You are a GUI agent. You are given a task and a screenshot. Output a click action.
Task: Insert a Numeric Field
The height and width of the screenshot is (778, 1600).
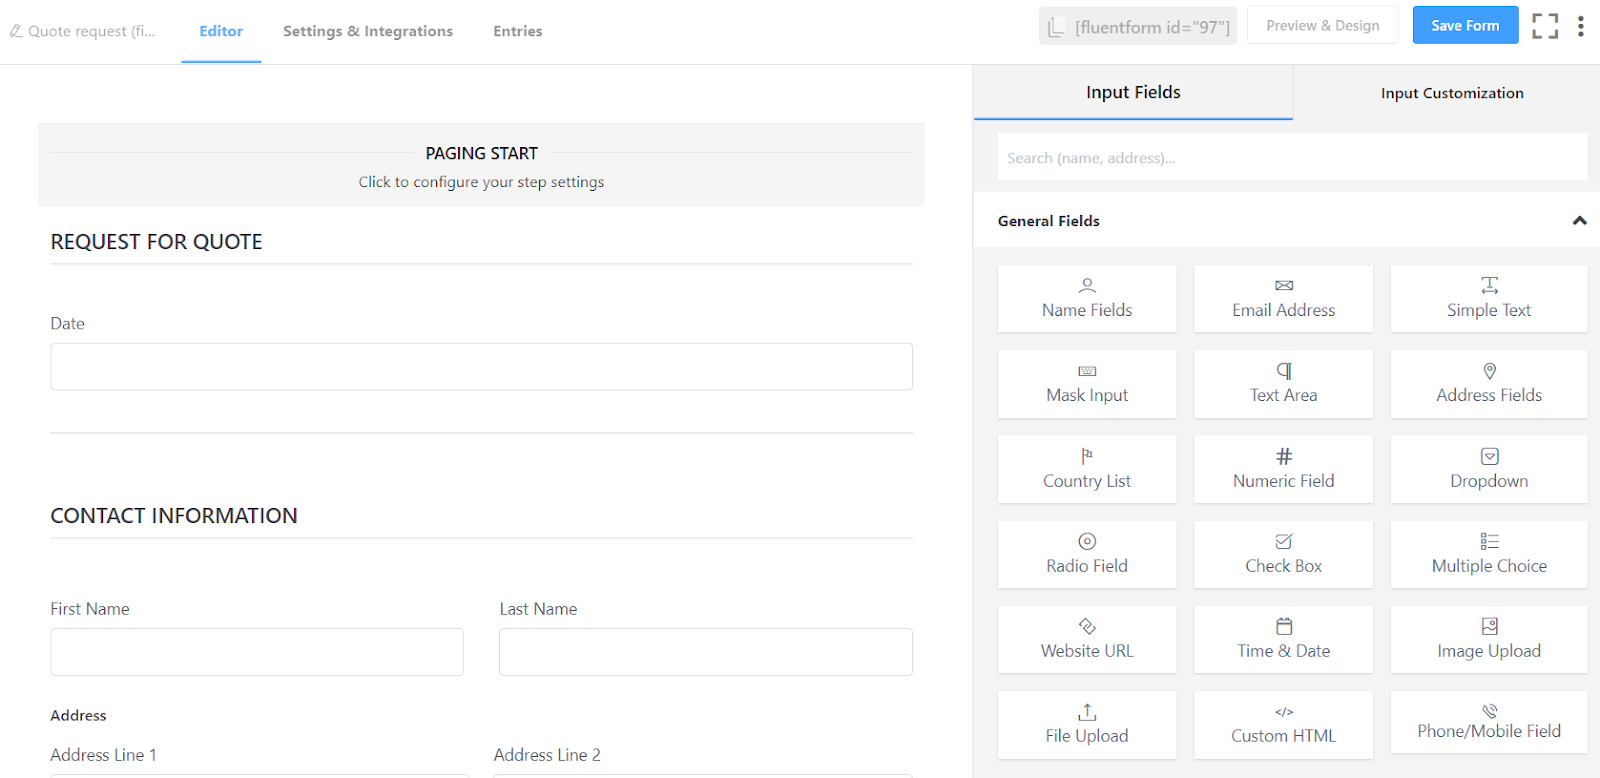click(1283, 469)
